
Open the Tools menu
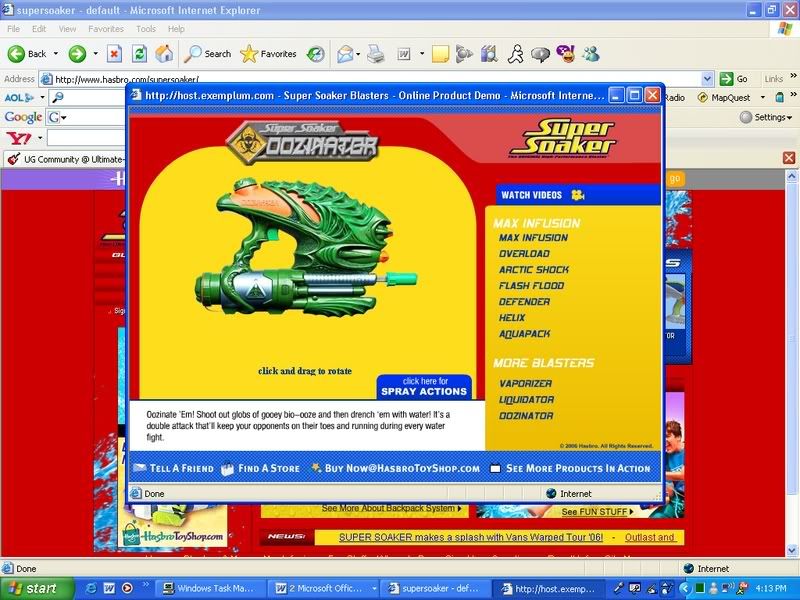coord(146,29)
